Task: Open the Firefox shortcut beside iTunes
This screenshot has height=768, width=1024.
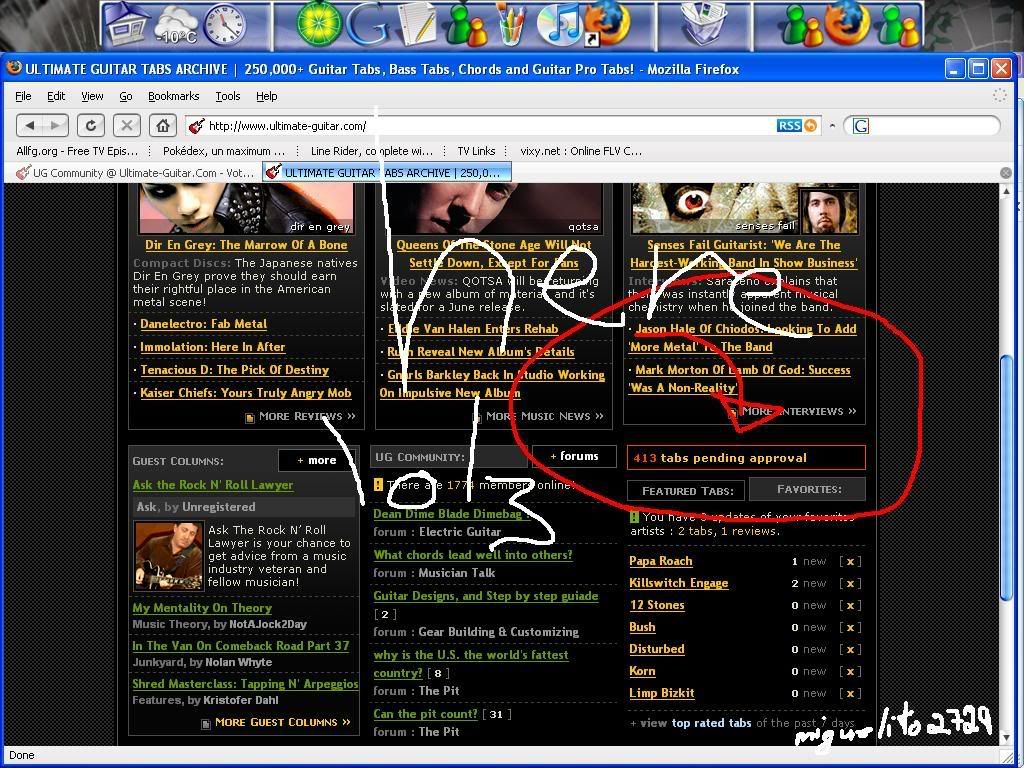Action: [609, 25]
